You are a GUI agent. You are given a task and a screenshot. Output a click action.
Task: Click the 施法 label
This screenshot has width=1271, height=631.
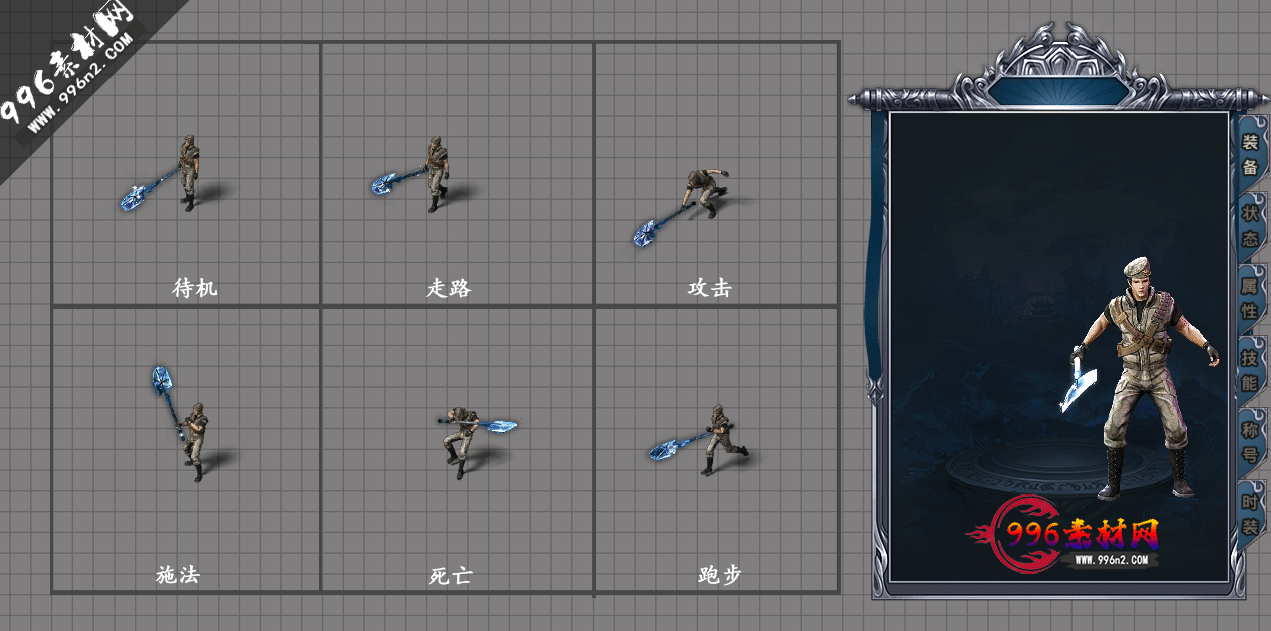[x=178, y=575]
